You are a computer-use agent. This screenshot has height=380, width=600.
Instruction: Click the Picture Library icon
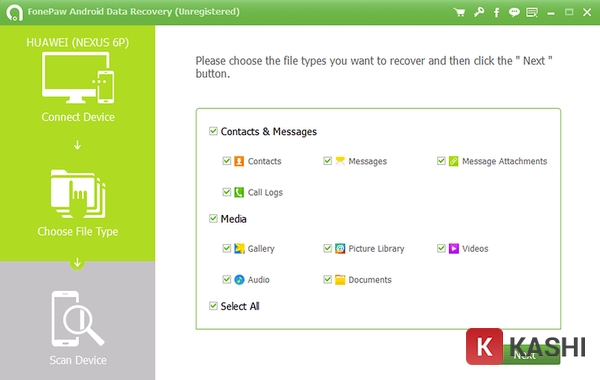click(x=340, y=248)
